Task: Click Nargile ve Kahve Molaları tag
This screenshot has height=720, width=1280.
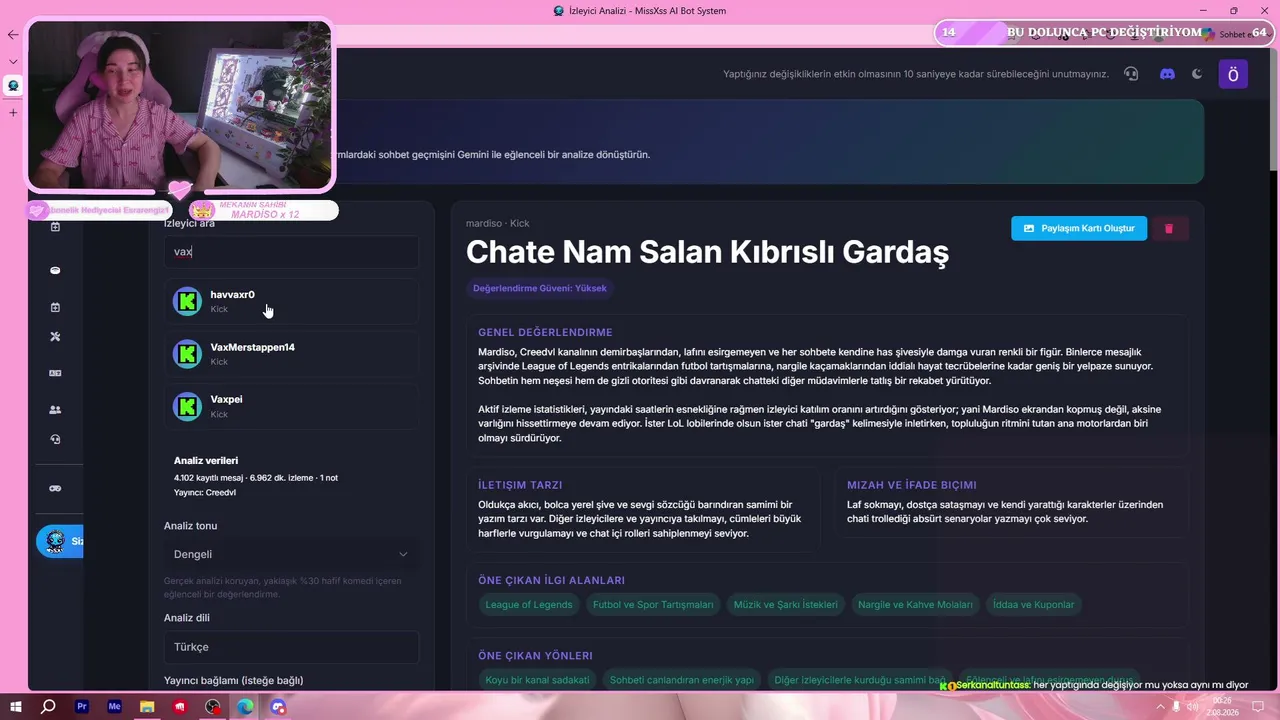Action: click(x=915, y=604)
